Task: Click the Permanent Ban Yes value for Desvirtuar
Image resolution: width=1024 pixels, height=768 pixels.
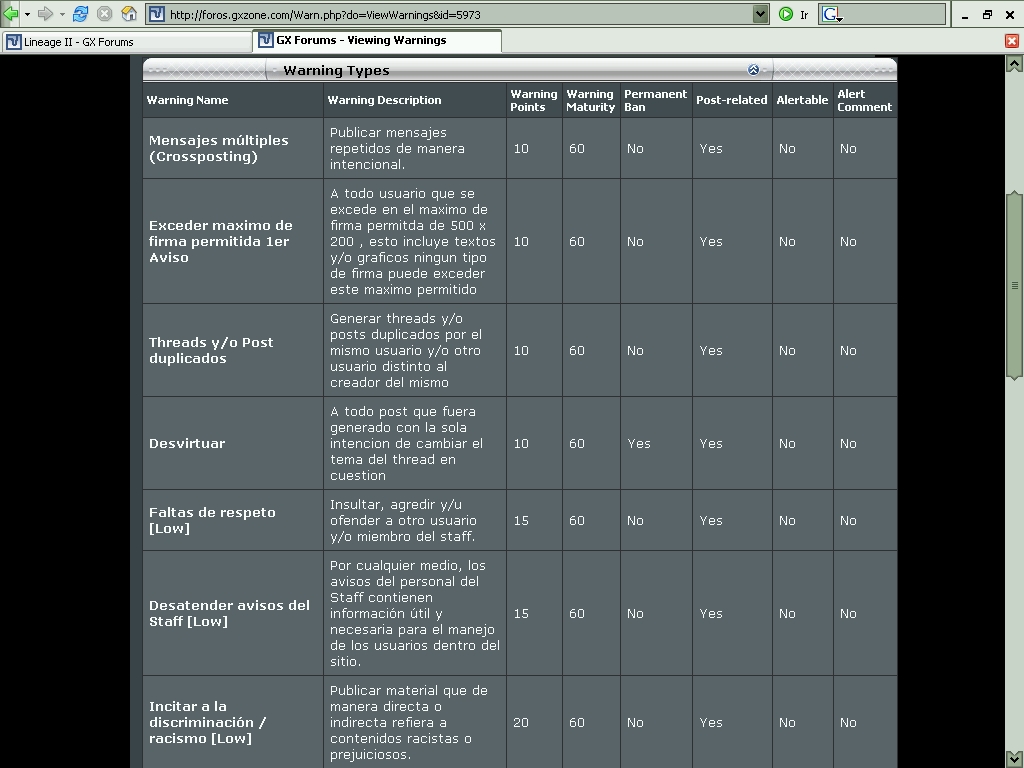Action: [639, 443]
